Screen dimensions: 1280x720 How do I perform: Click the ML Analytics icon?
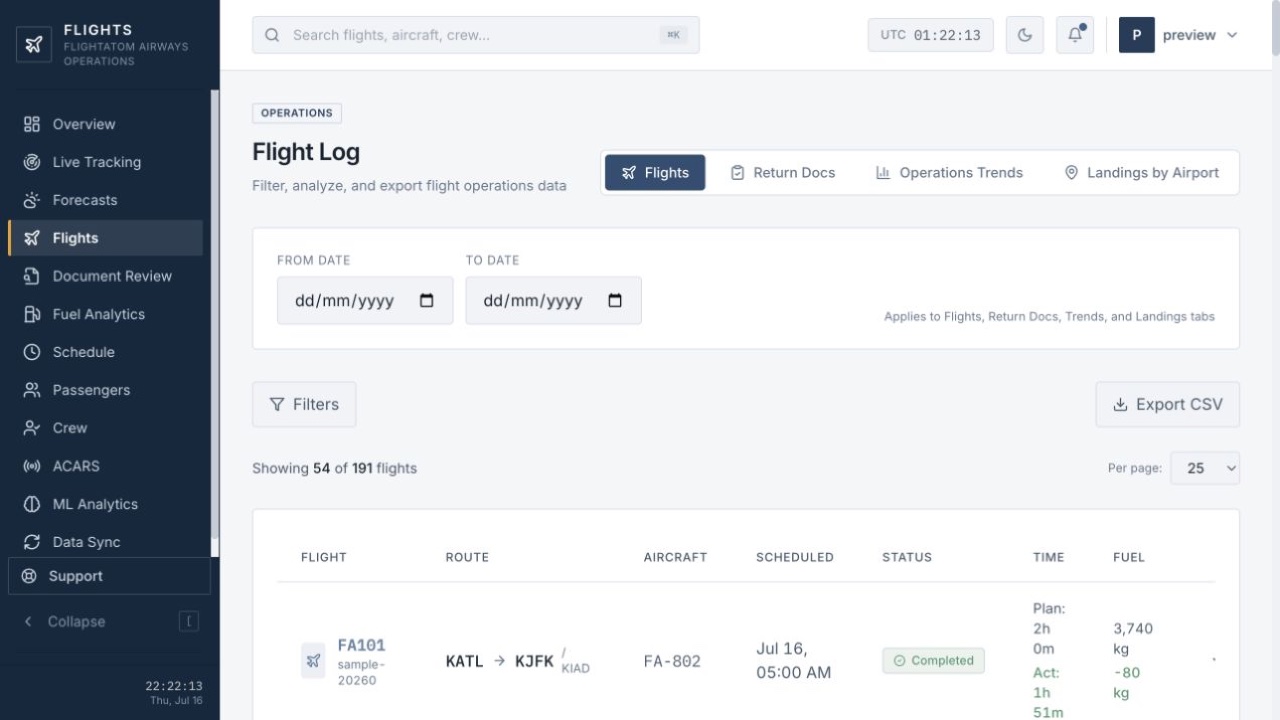point(32,504)
